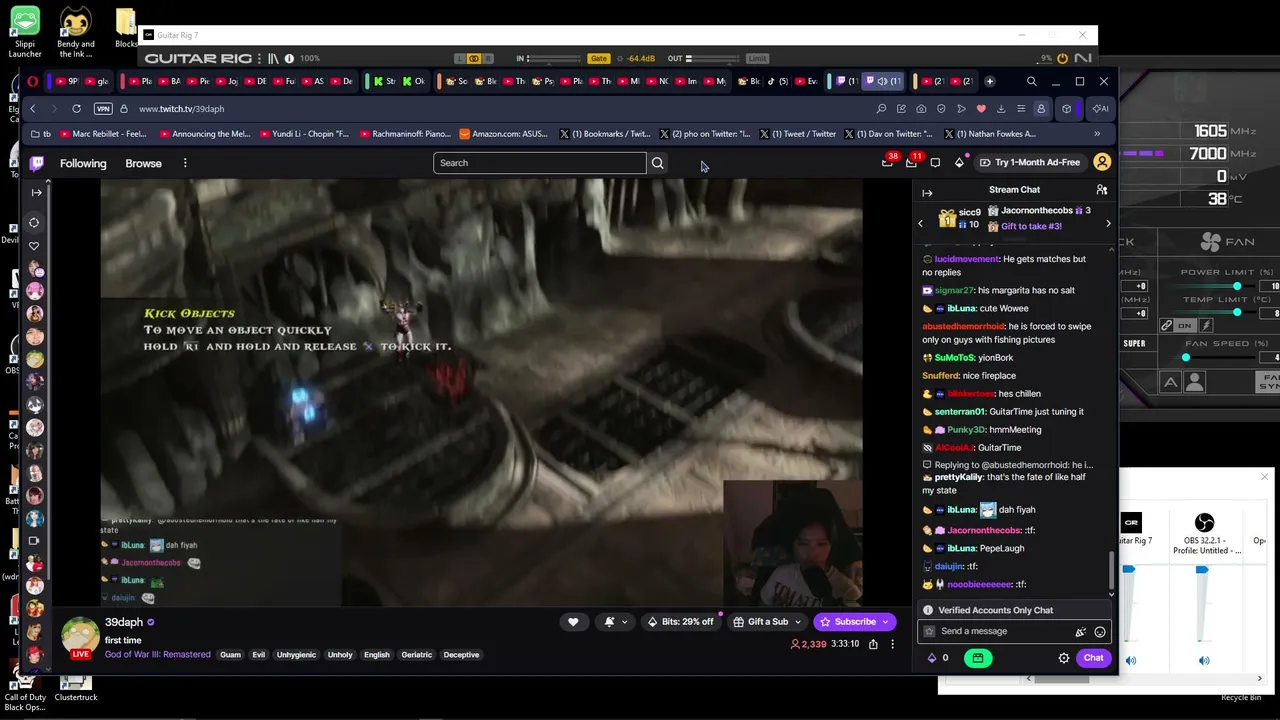Click the Try 1-Month Ad-Free button
This screenshot has width=1280, height=720.
[x=1030, y=162]
